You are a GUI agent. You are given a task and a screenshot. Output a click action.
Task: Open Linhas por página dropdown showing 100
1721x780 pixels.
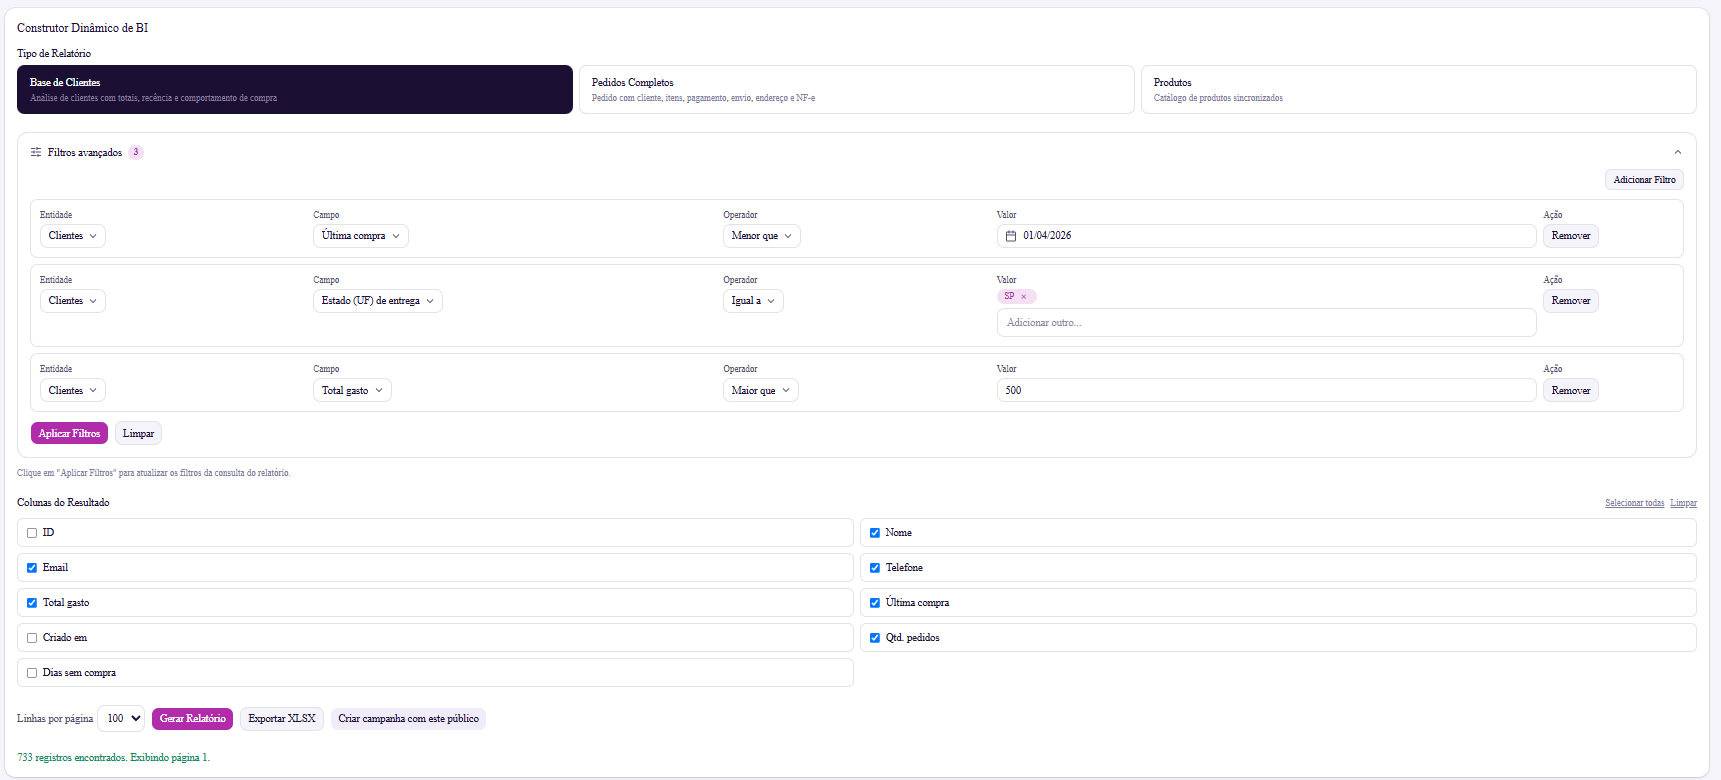[x=121, y=719]
